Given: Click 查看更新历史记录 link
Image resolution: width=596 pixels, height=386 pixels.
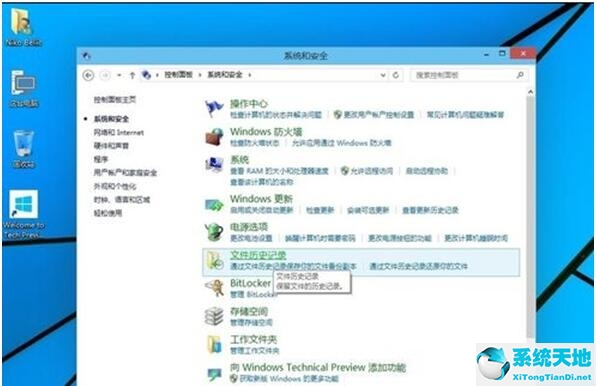Looking at the screenshot, I should tap(431, 210).
